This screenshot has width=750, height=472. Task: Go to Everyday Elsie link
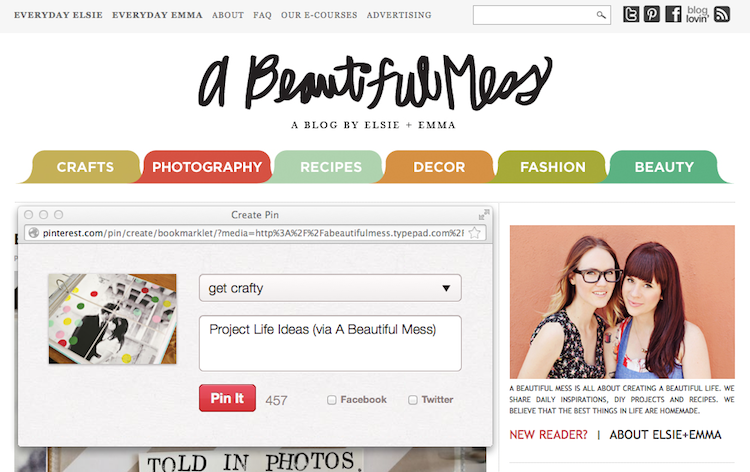(x=58, y=15)
